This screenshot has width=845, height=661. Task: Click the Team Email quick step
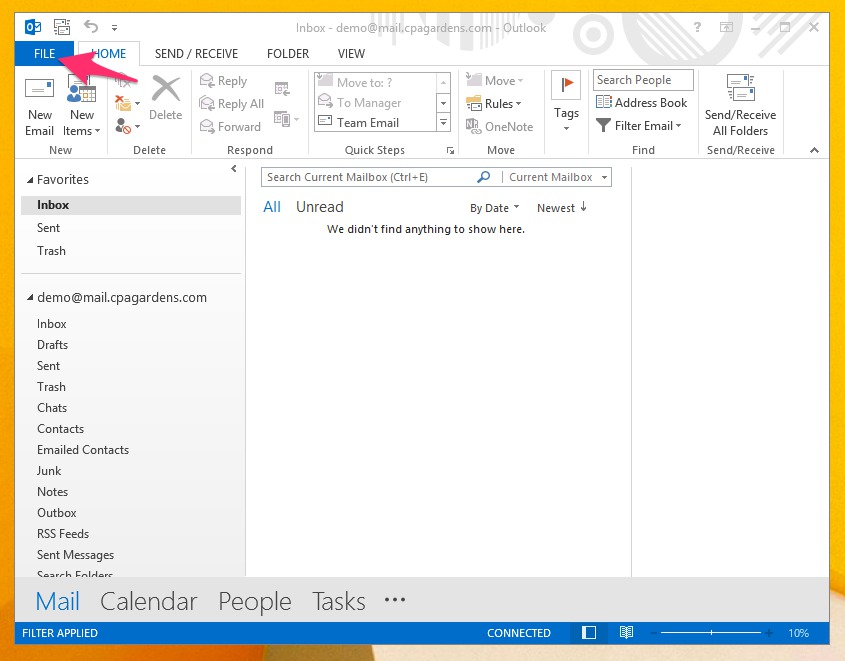click(x=368, y=123)
